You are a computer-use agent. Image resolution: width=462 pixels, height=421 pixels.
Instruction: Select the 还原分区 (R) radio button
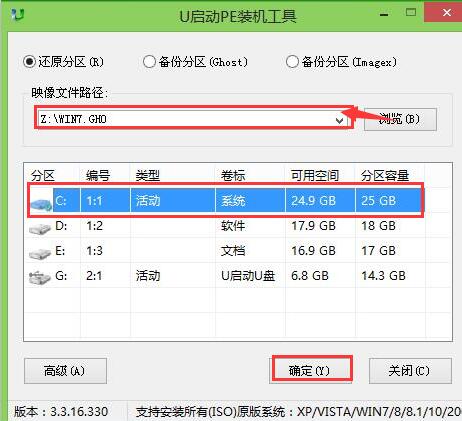point(30,62)
